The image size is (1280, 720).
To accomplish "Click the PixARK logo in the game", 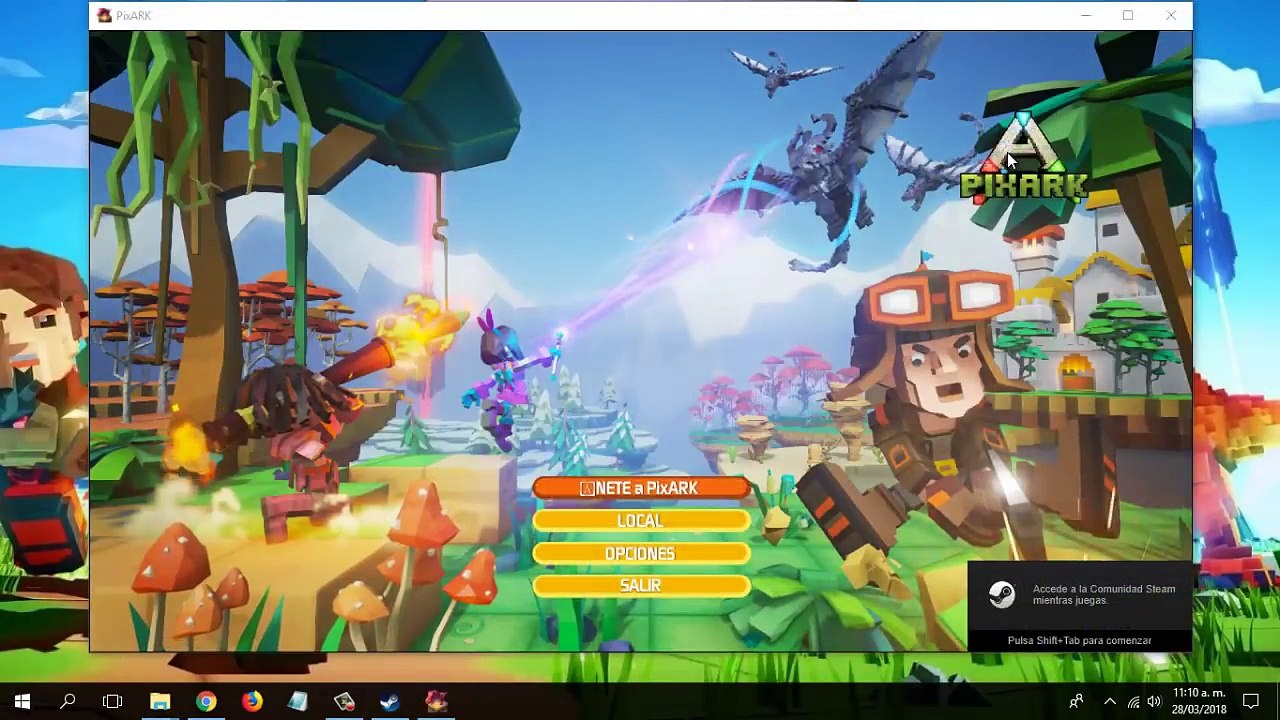I will pos(1023,160).
